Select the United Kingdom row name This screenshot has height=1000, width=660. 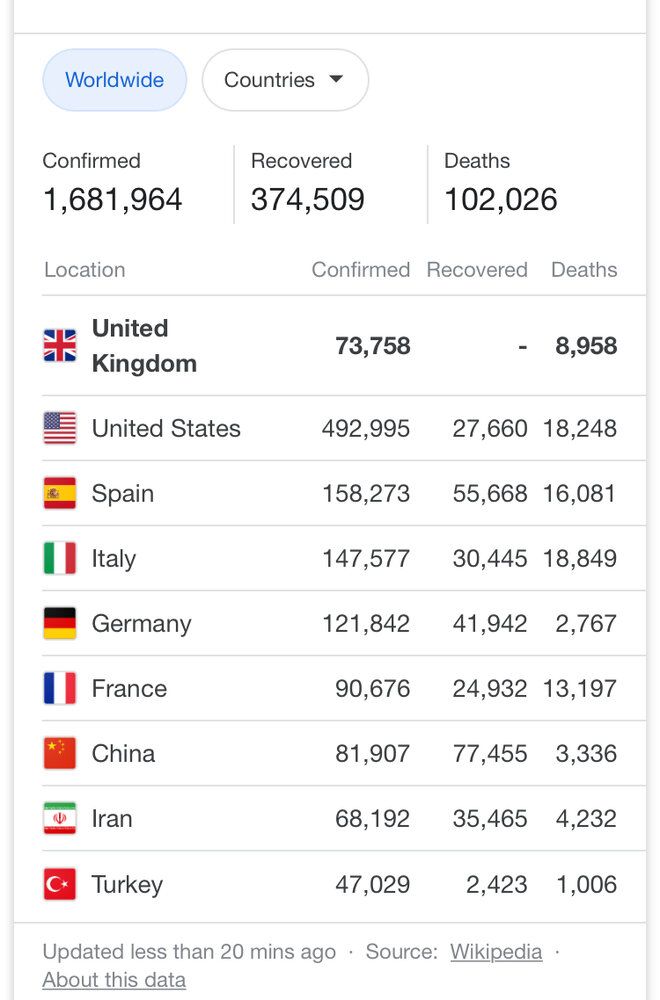[145, 346]
